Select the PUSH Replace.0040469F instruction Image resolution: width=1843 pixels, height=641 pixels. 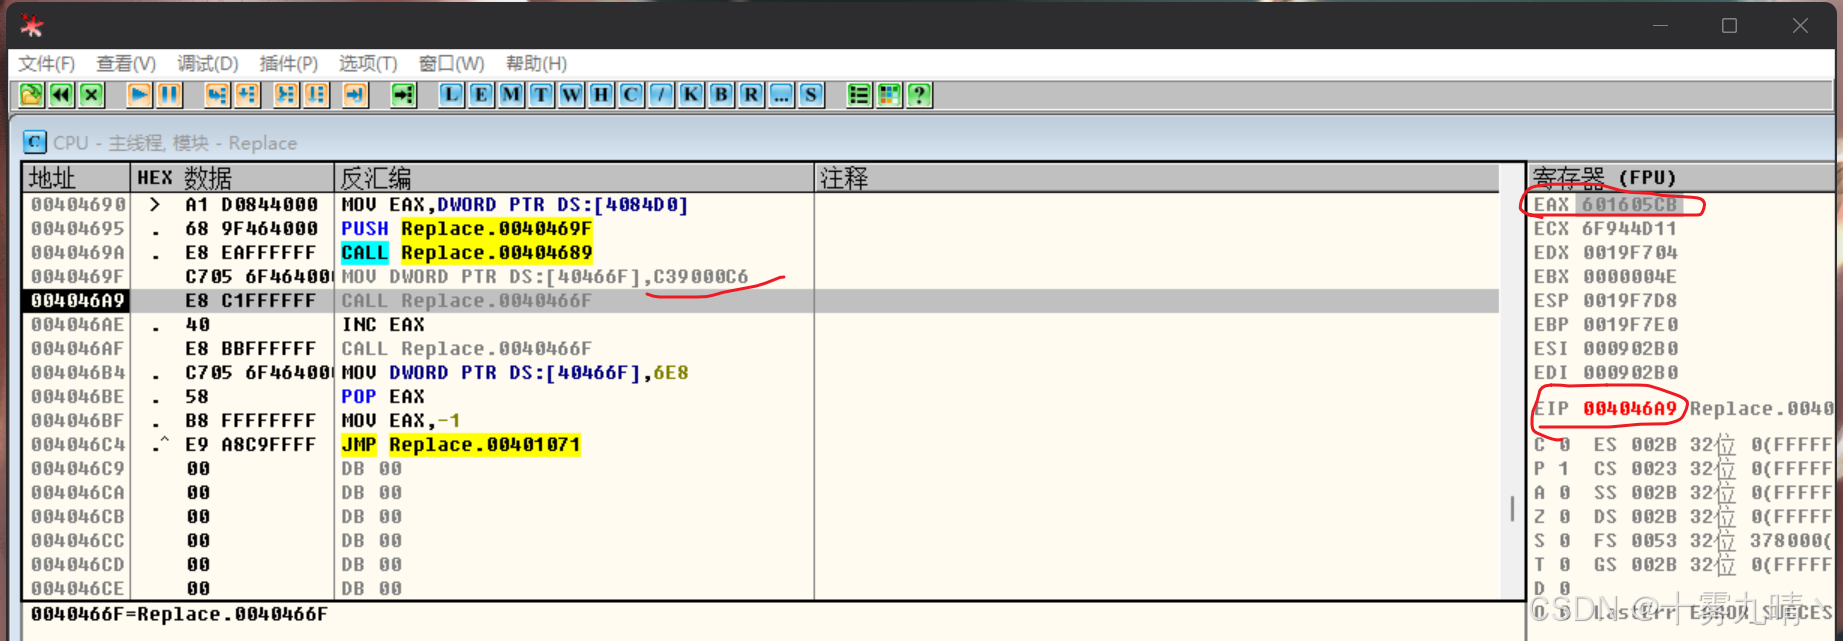coord(466,228)
